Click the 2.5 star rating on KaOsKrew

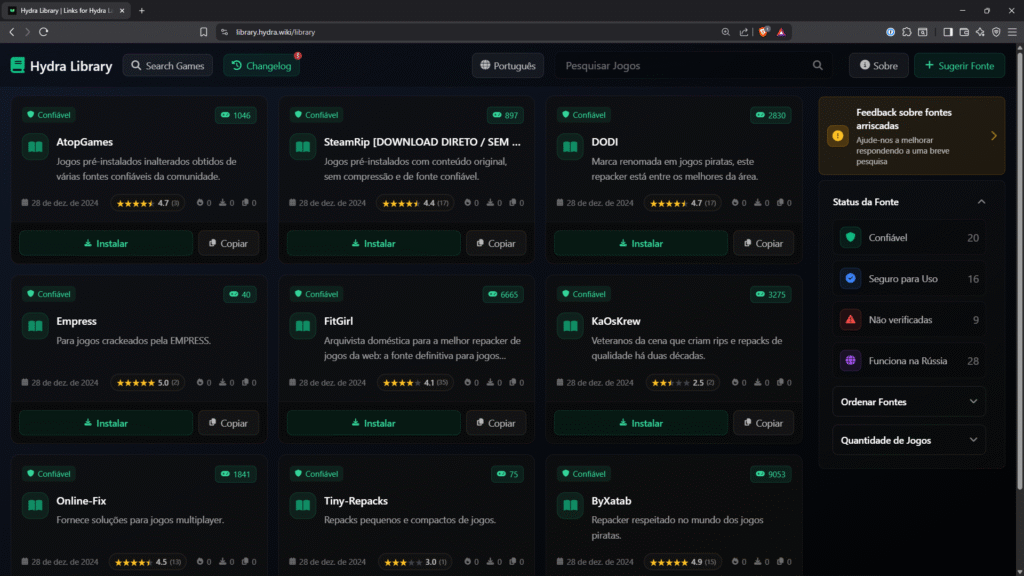(682, 383)
